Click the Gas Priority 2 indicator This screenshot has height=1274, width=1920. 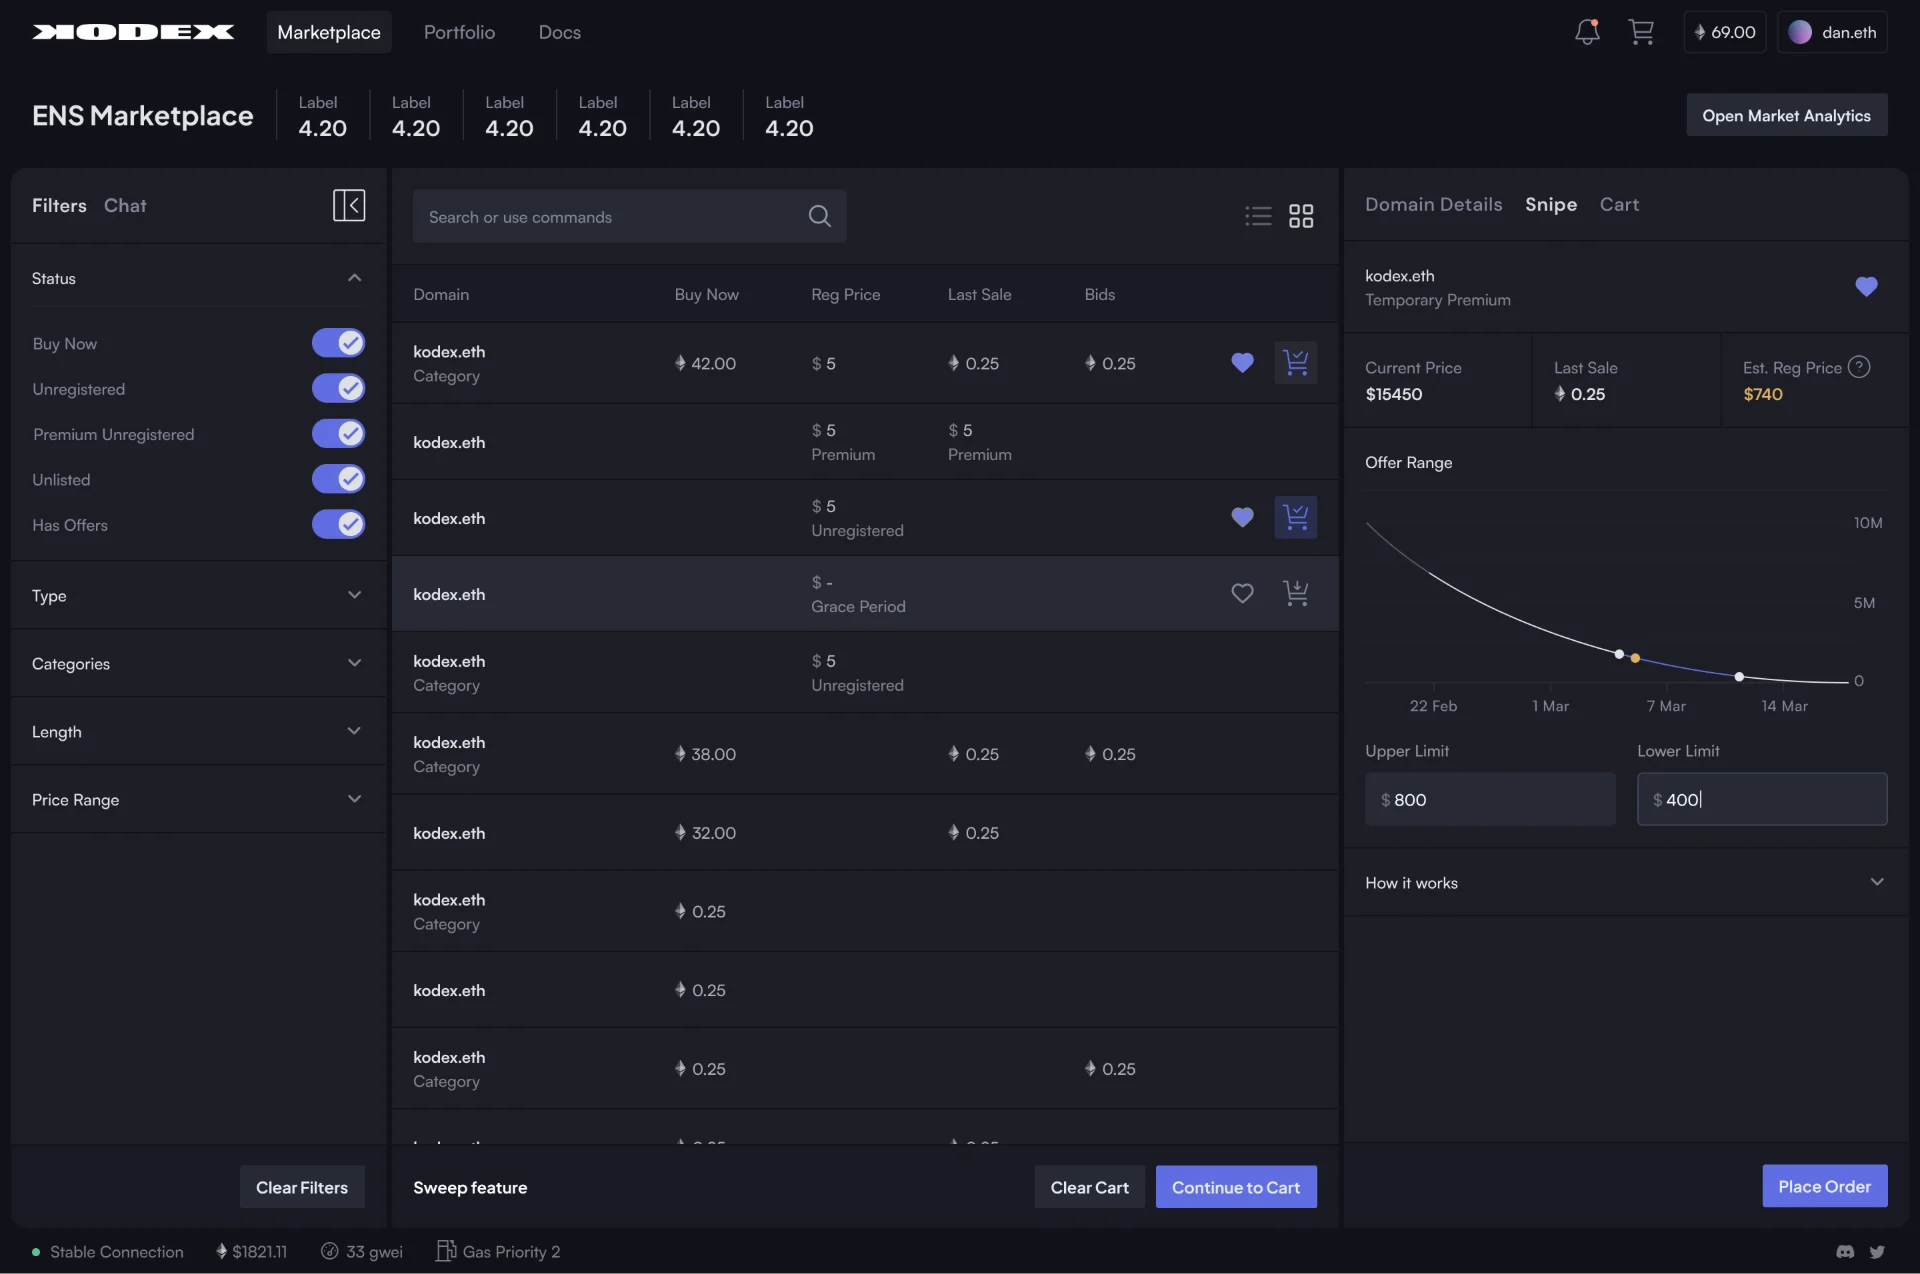coord(498,1251)
